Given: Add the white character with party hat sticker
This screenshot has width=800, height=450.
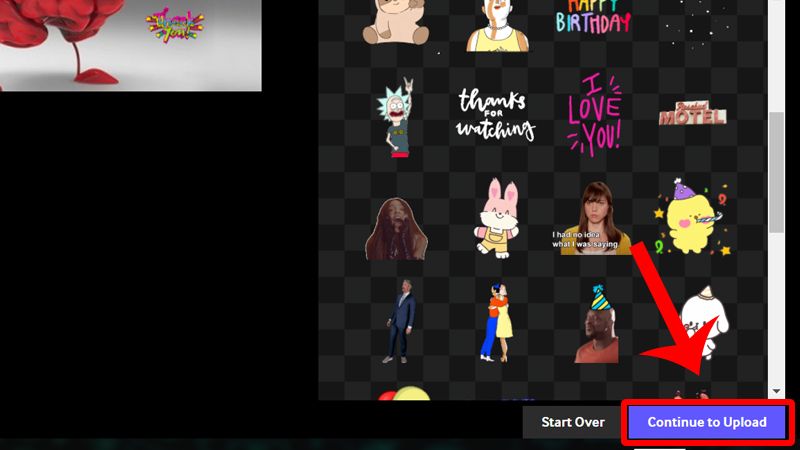Looking at the screenshot, I should click(x=697, y=318).
